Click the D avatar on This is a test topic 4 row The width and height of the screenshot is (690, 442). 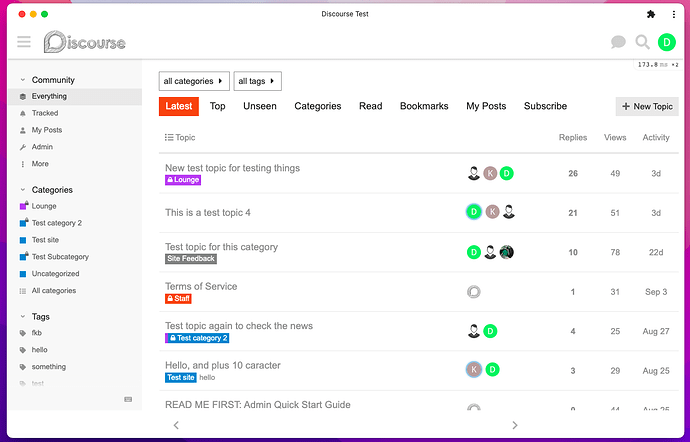point(474,212)
